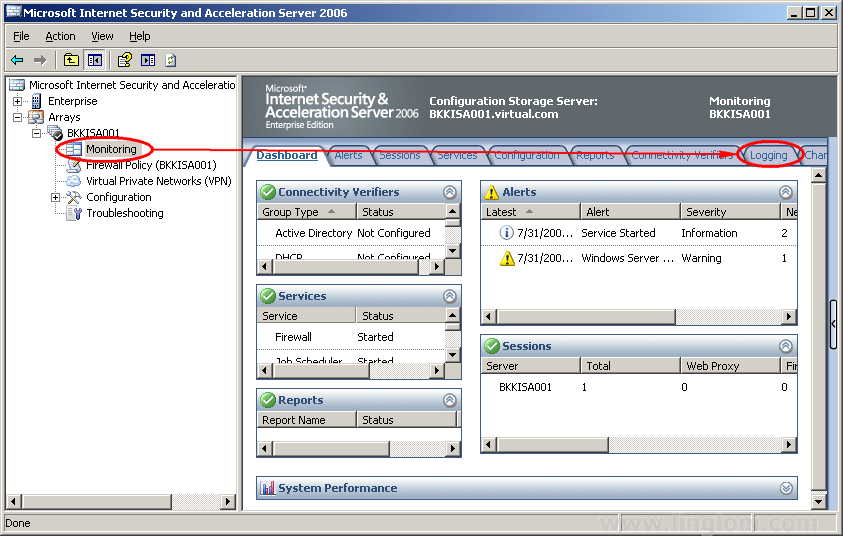This screenshot has height=536, width=843.
Task: Collapse the BKKISA001 tree node
Action: click(x=37, y=133)
